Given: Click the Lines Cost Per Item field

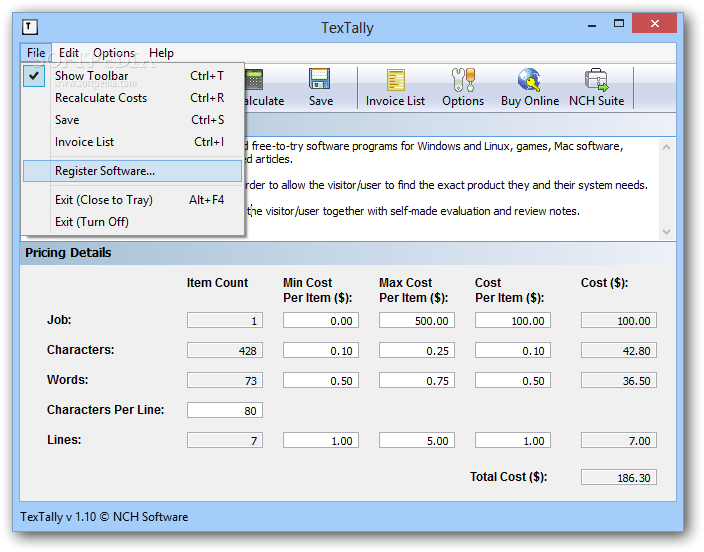Looking at the screenshot, I should 513,441.
